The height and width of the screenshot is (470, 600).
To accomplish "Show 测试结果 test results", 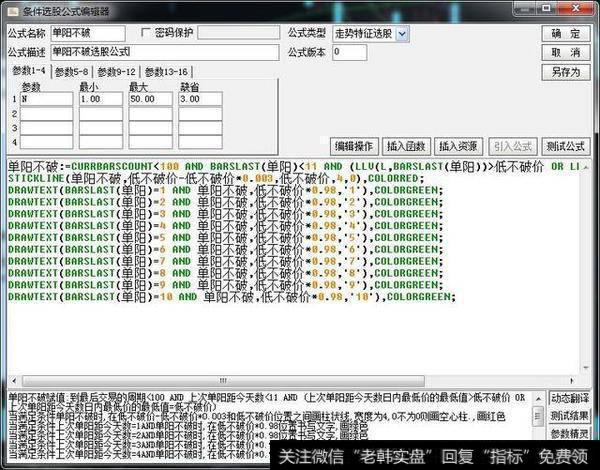I will pyautogui.click(x=571, y=416).
